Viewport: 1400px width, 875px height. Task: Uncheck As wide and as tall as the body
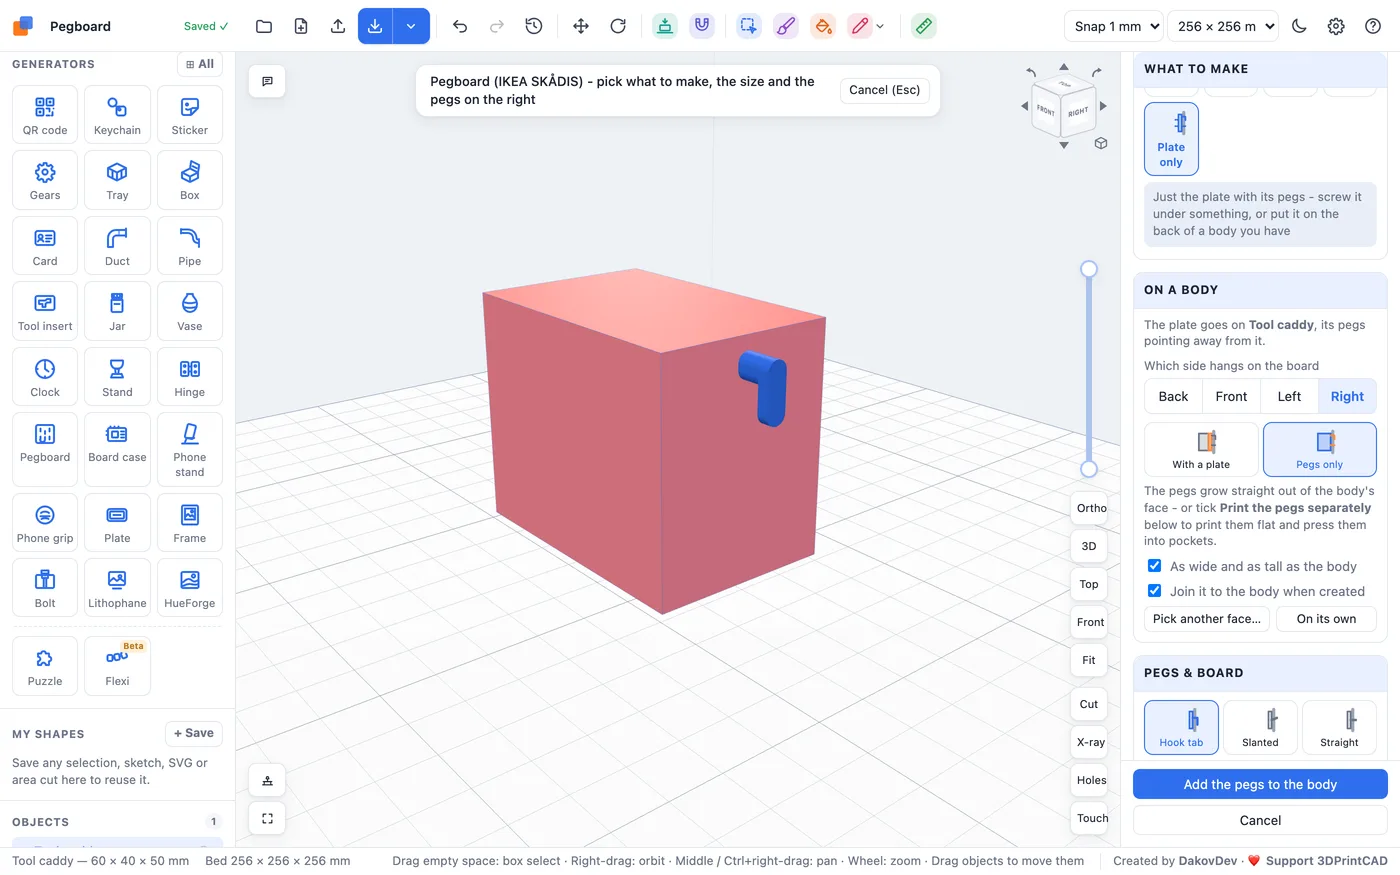click(x=1154, y=566)
